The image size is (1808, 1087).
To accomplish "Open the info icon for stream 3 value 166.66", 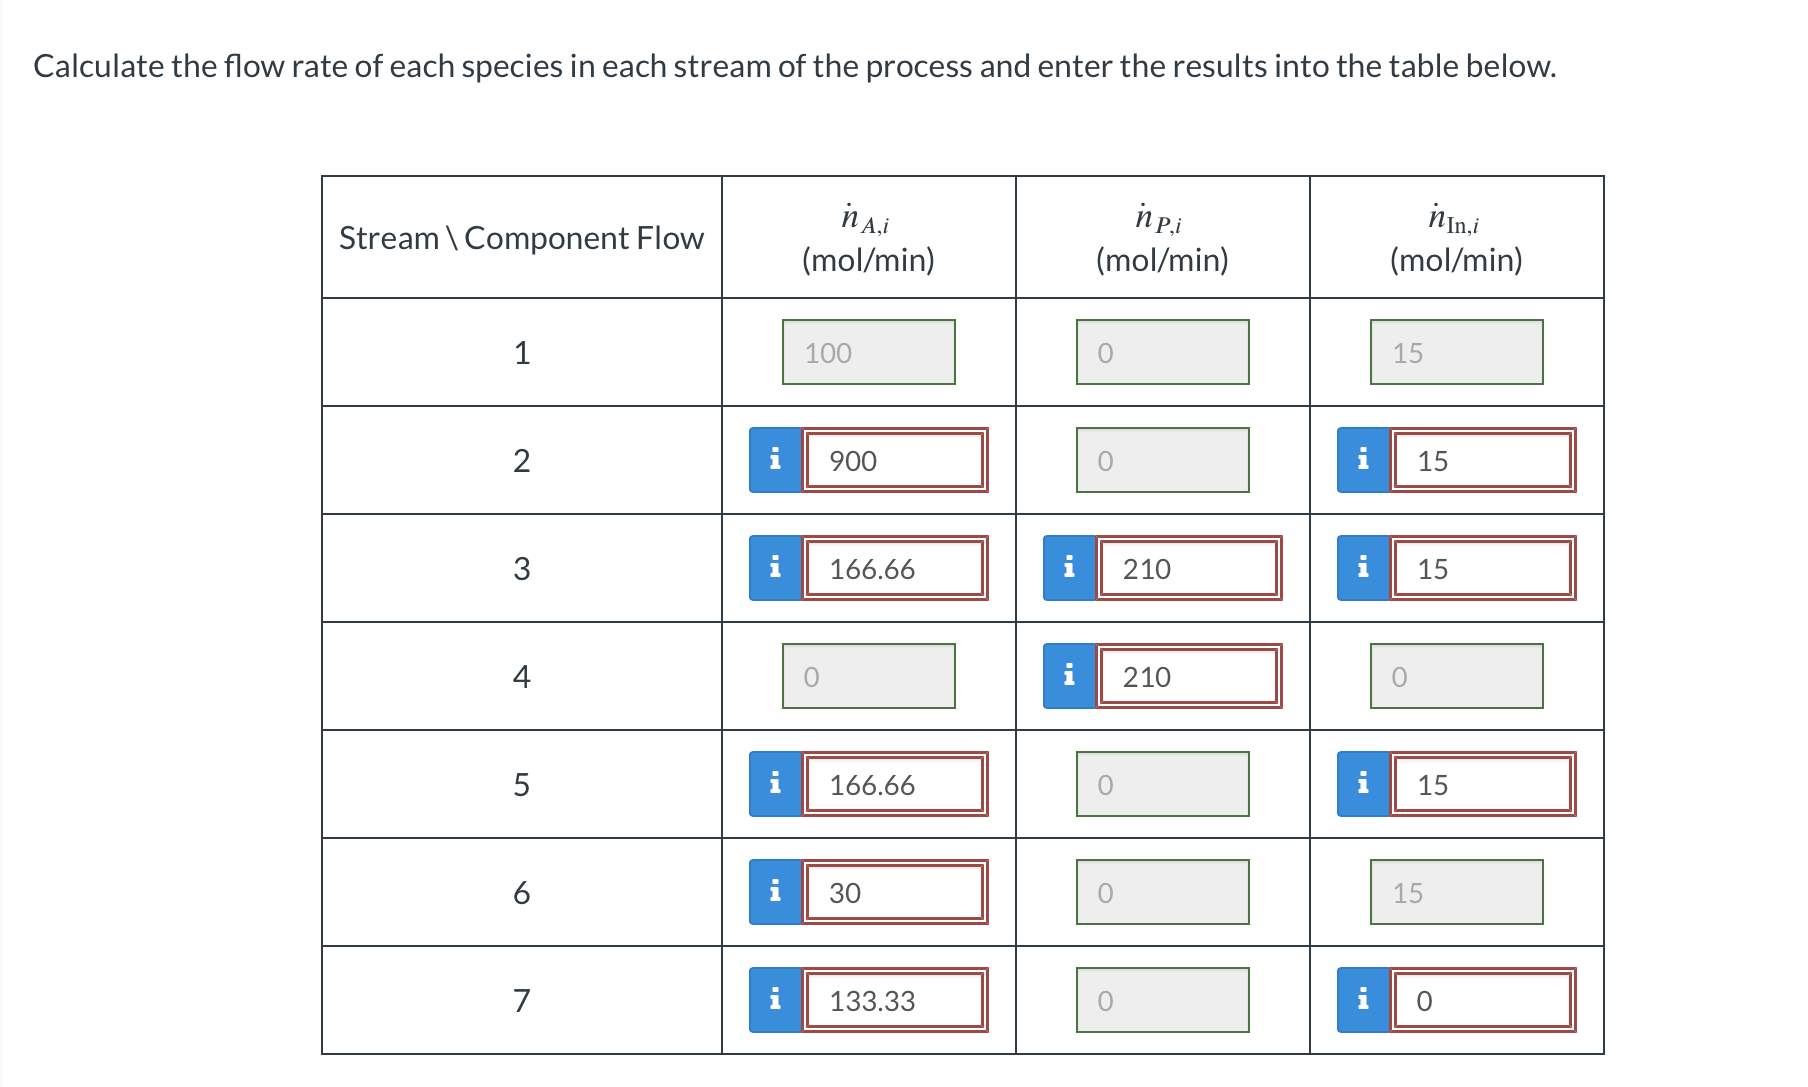I will [x=775, y=568].
